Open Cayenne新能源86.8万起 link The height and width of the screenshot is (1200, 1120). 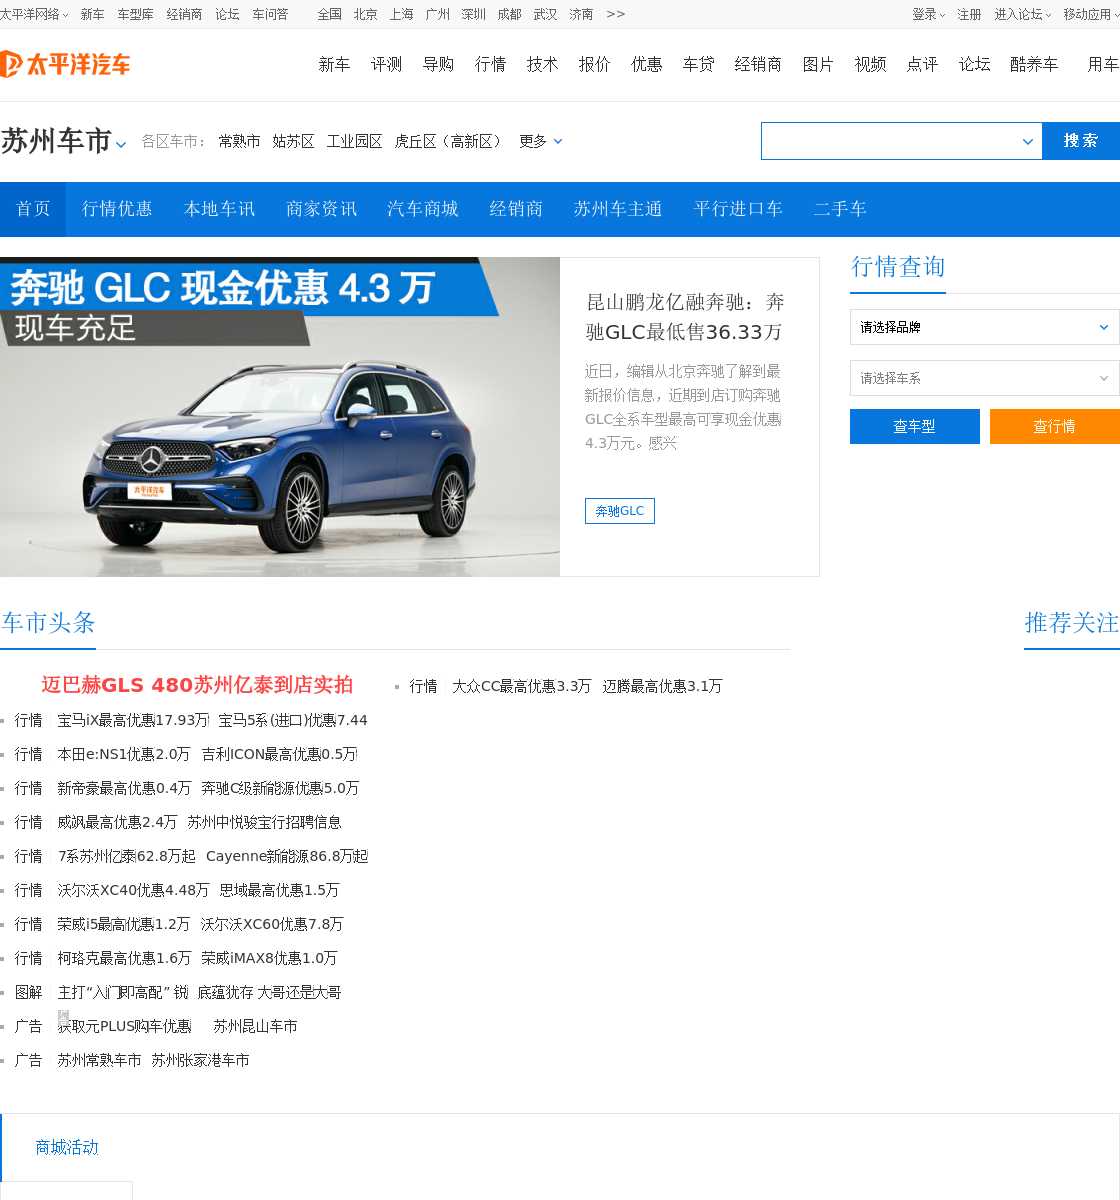[287, 856]
